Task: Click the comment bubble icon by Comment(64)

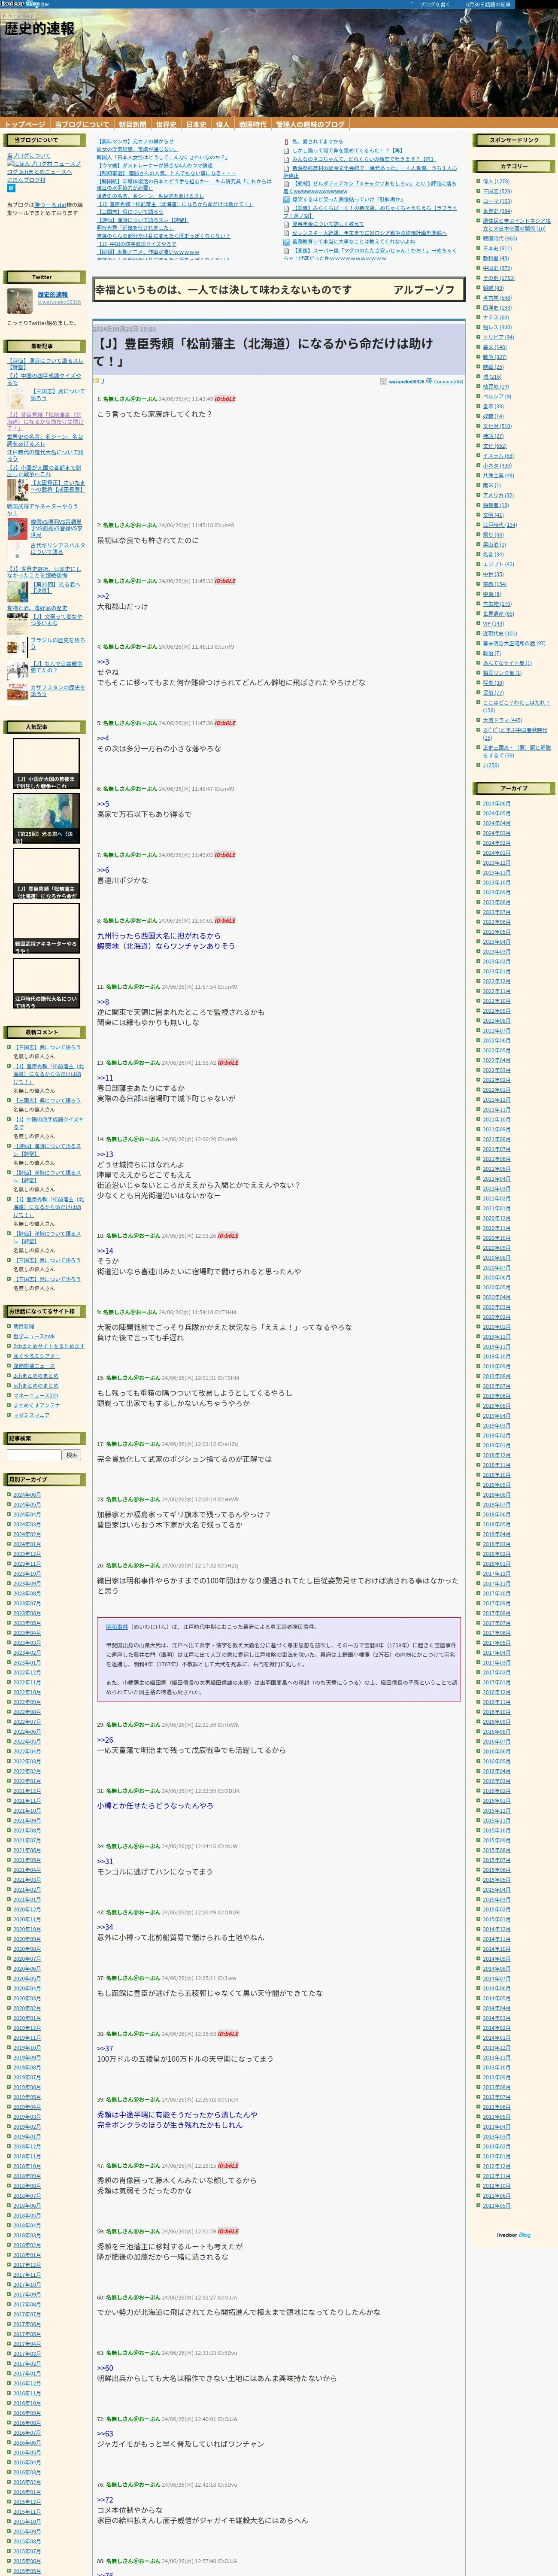Action: (x=430, y=381)
